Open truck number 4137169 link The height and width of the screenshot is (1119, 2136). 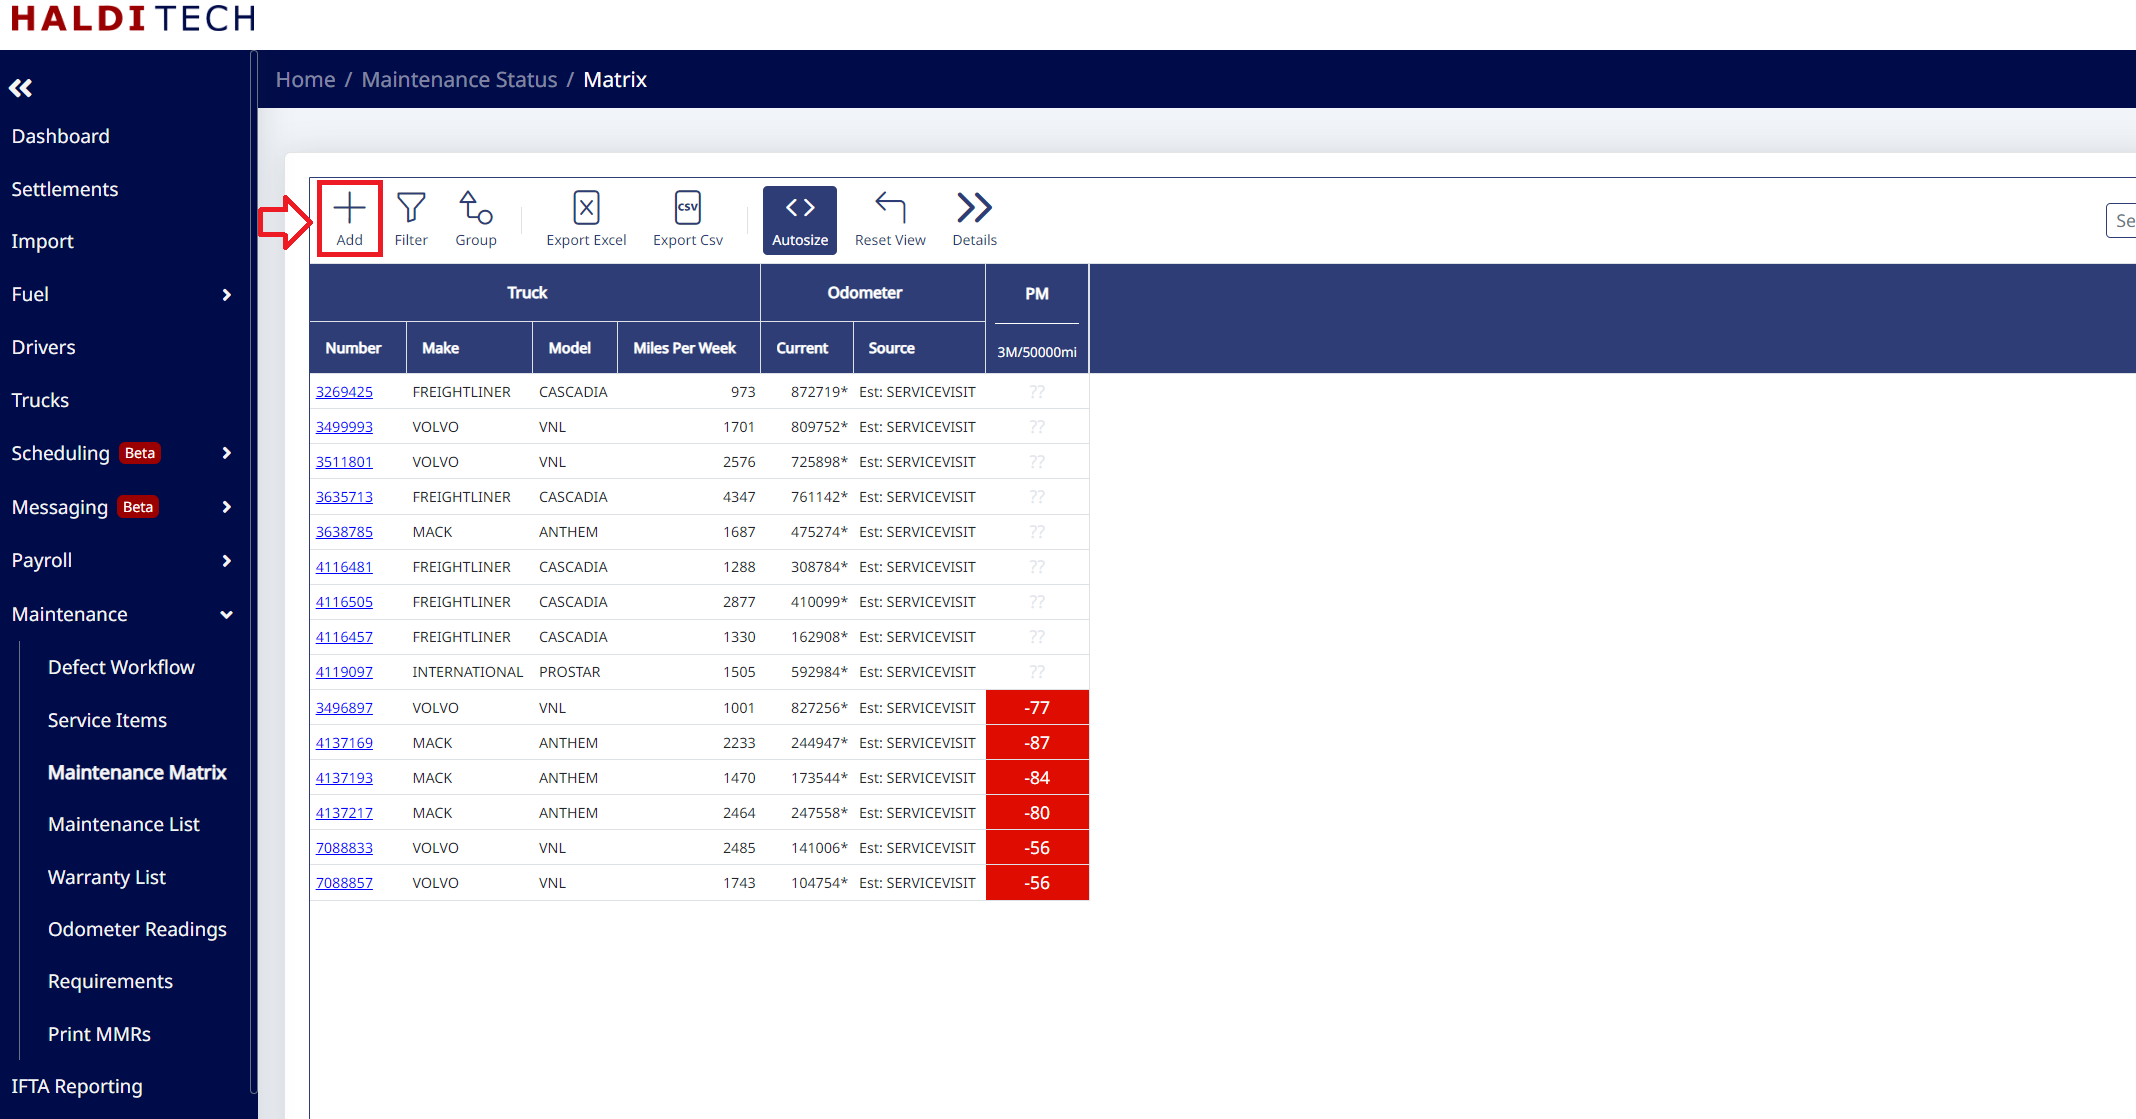(x=344, y=743)
